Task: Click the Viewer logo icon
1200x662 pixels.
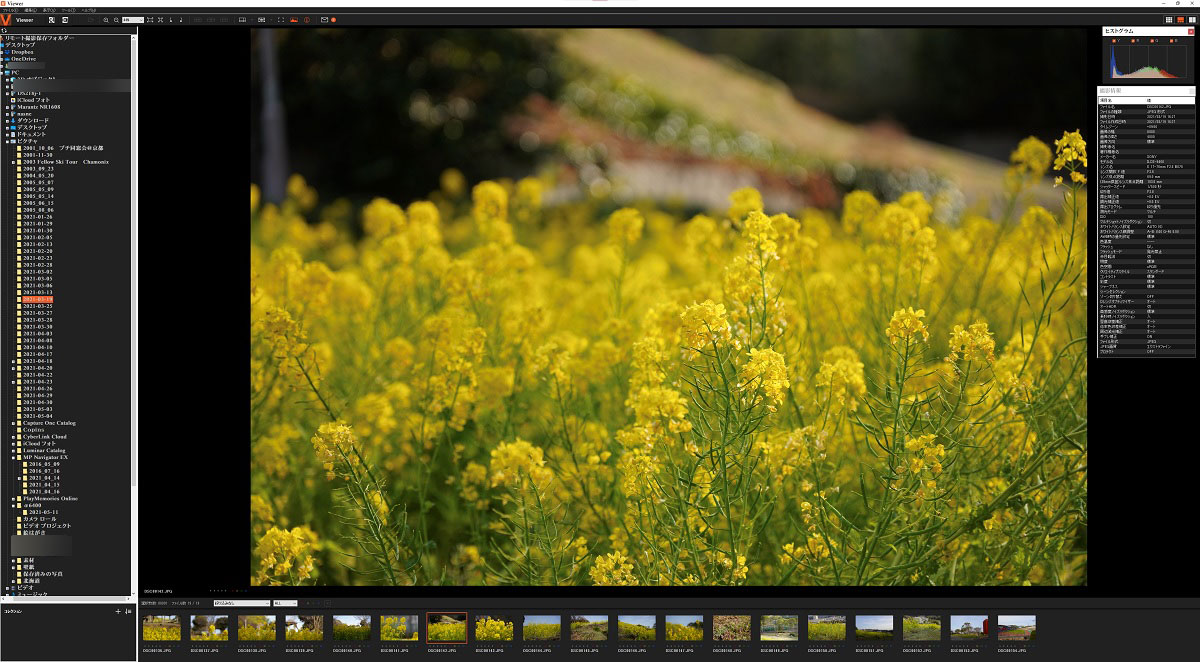Action: [6, 20]
